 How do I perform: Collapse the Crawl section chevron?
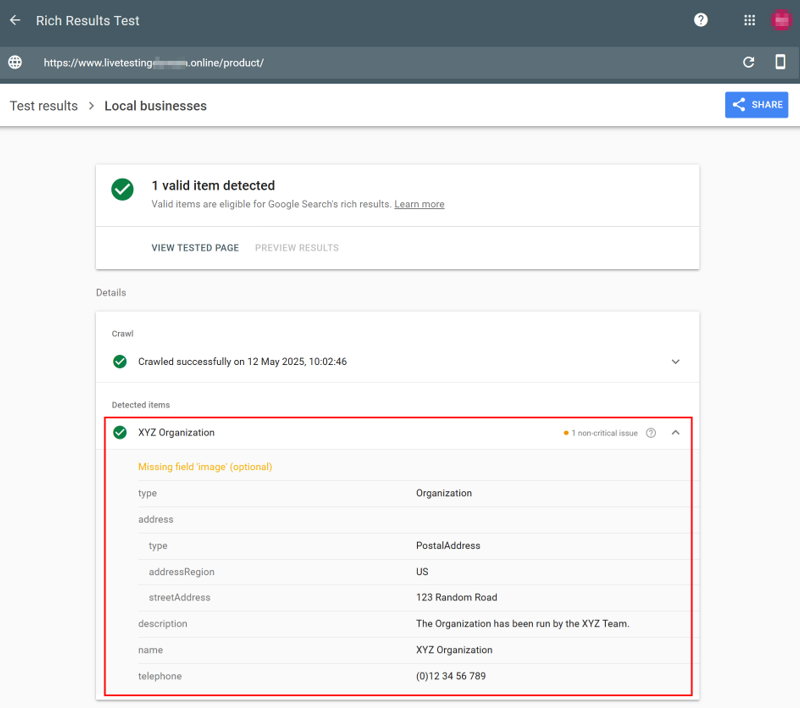click(675, 362)
